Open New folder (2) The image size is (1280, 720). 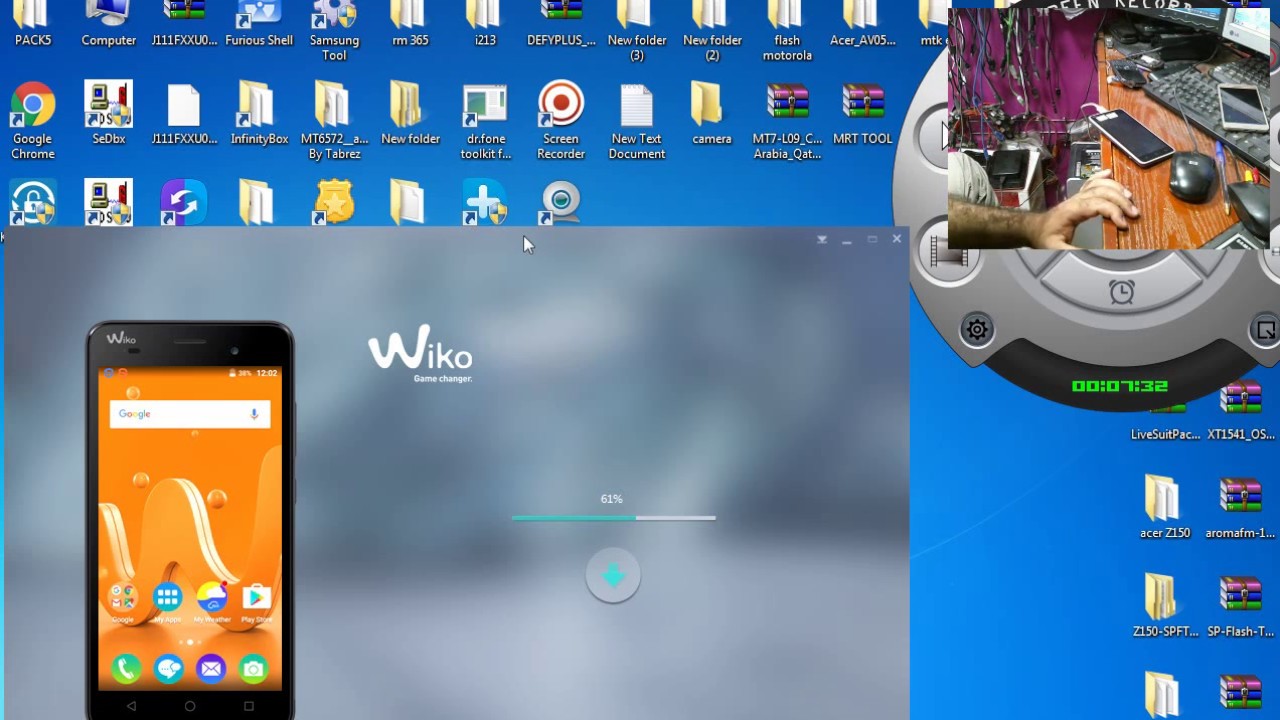click(x=712, y=31)
